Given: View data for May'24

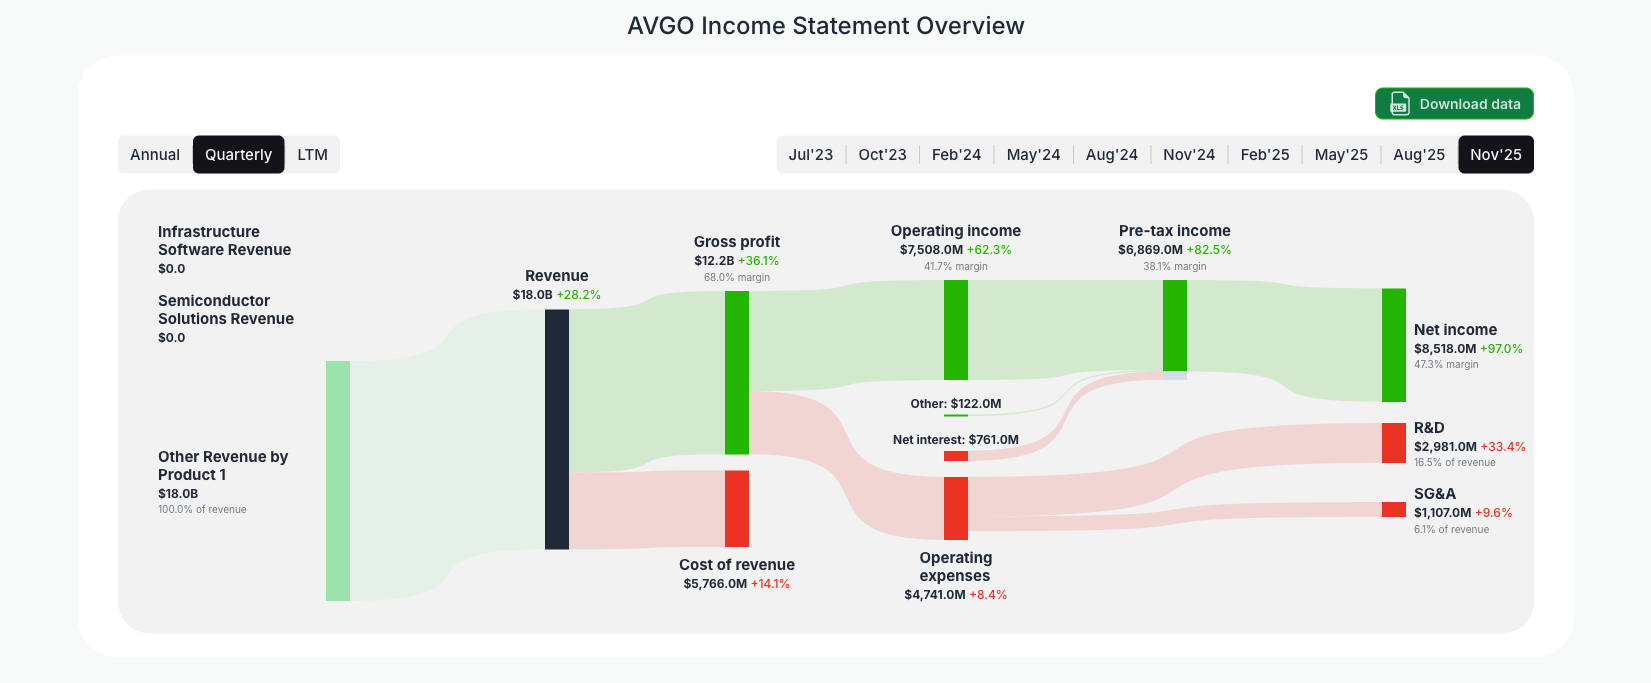Looking at the screenshot, I should pyautogui.click(x=1033, y=154).
